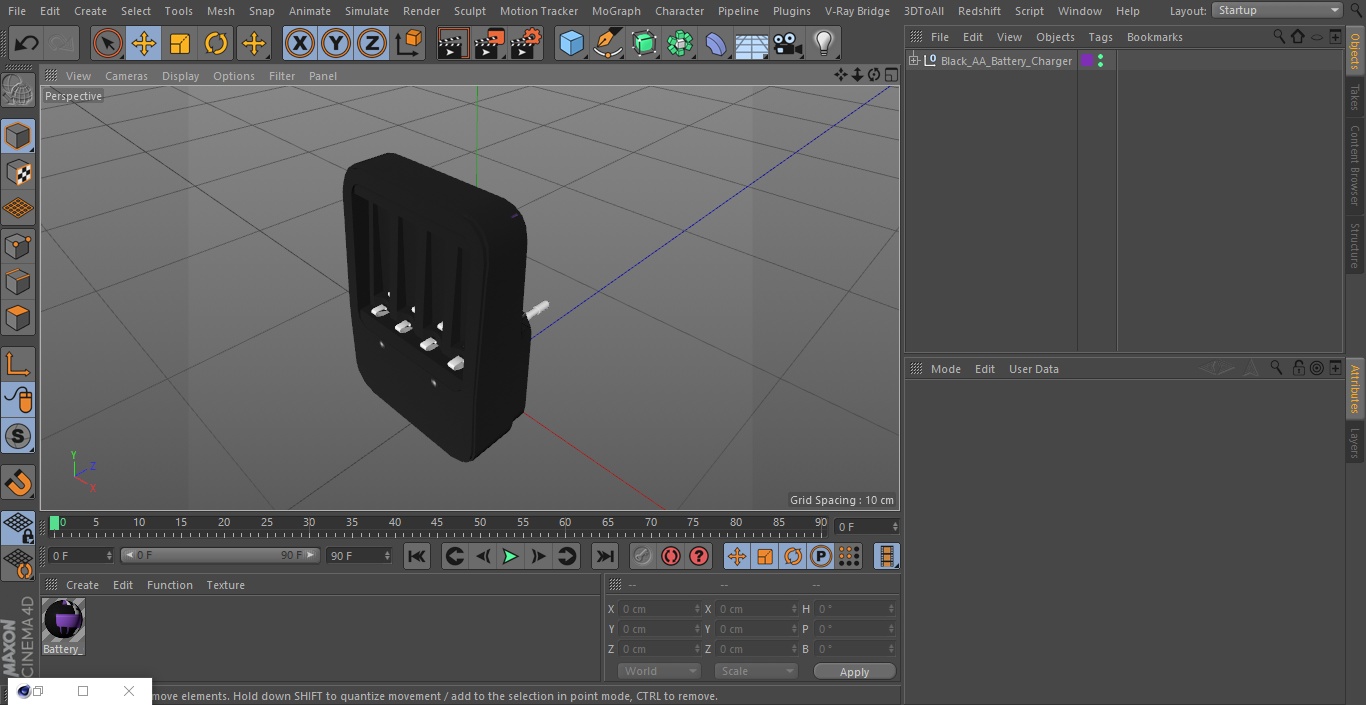
Task: Toggle X-axis lock
Action: pos(300,44)
